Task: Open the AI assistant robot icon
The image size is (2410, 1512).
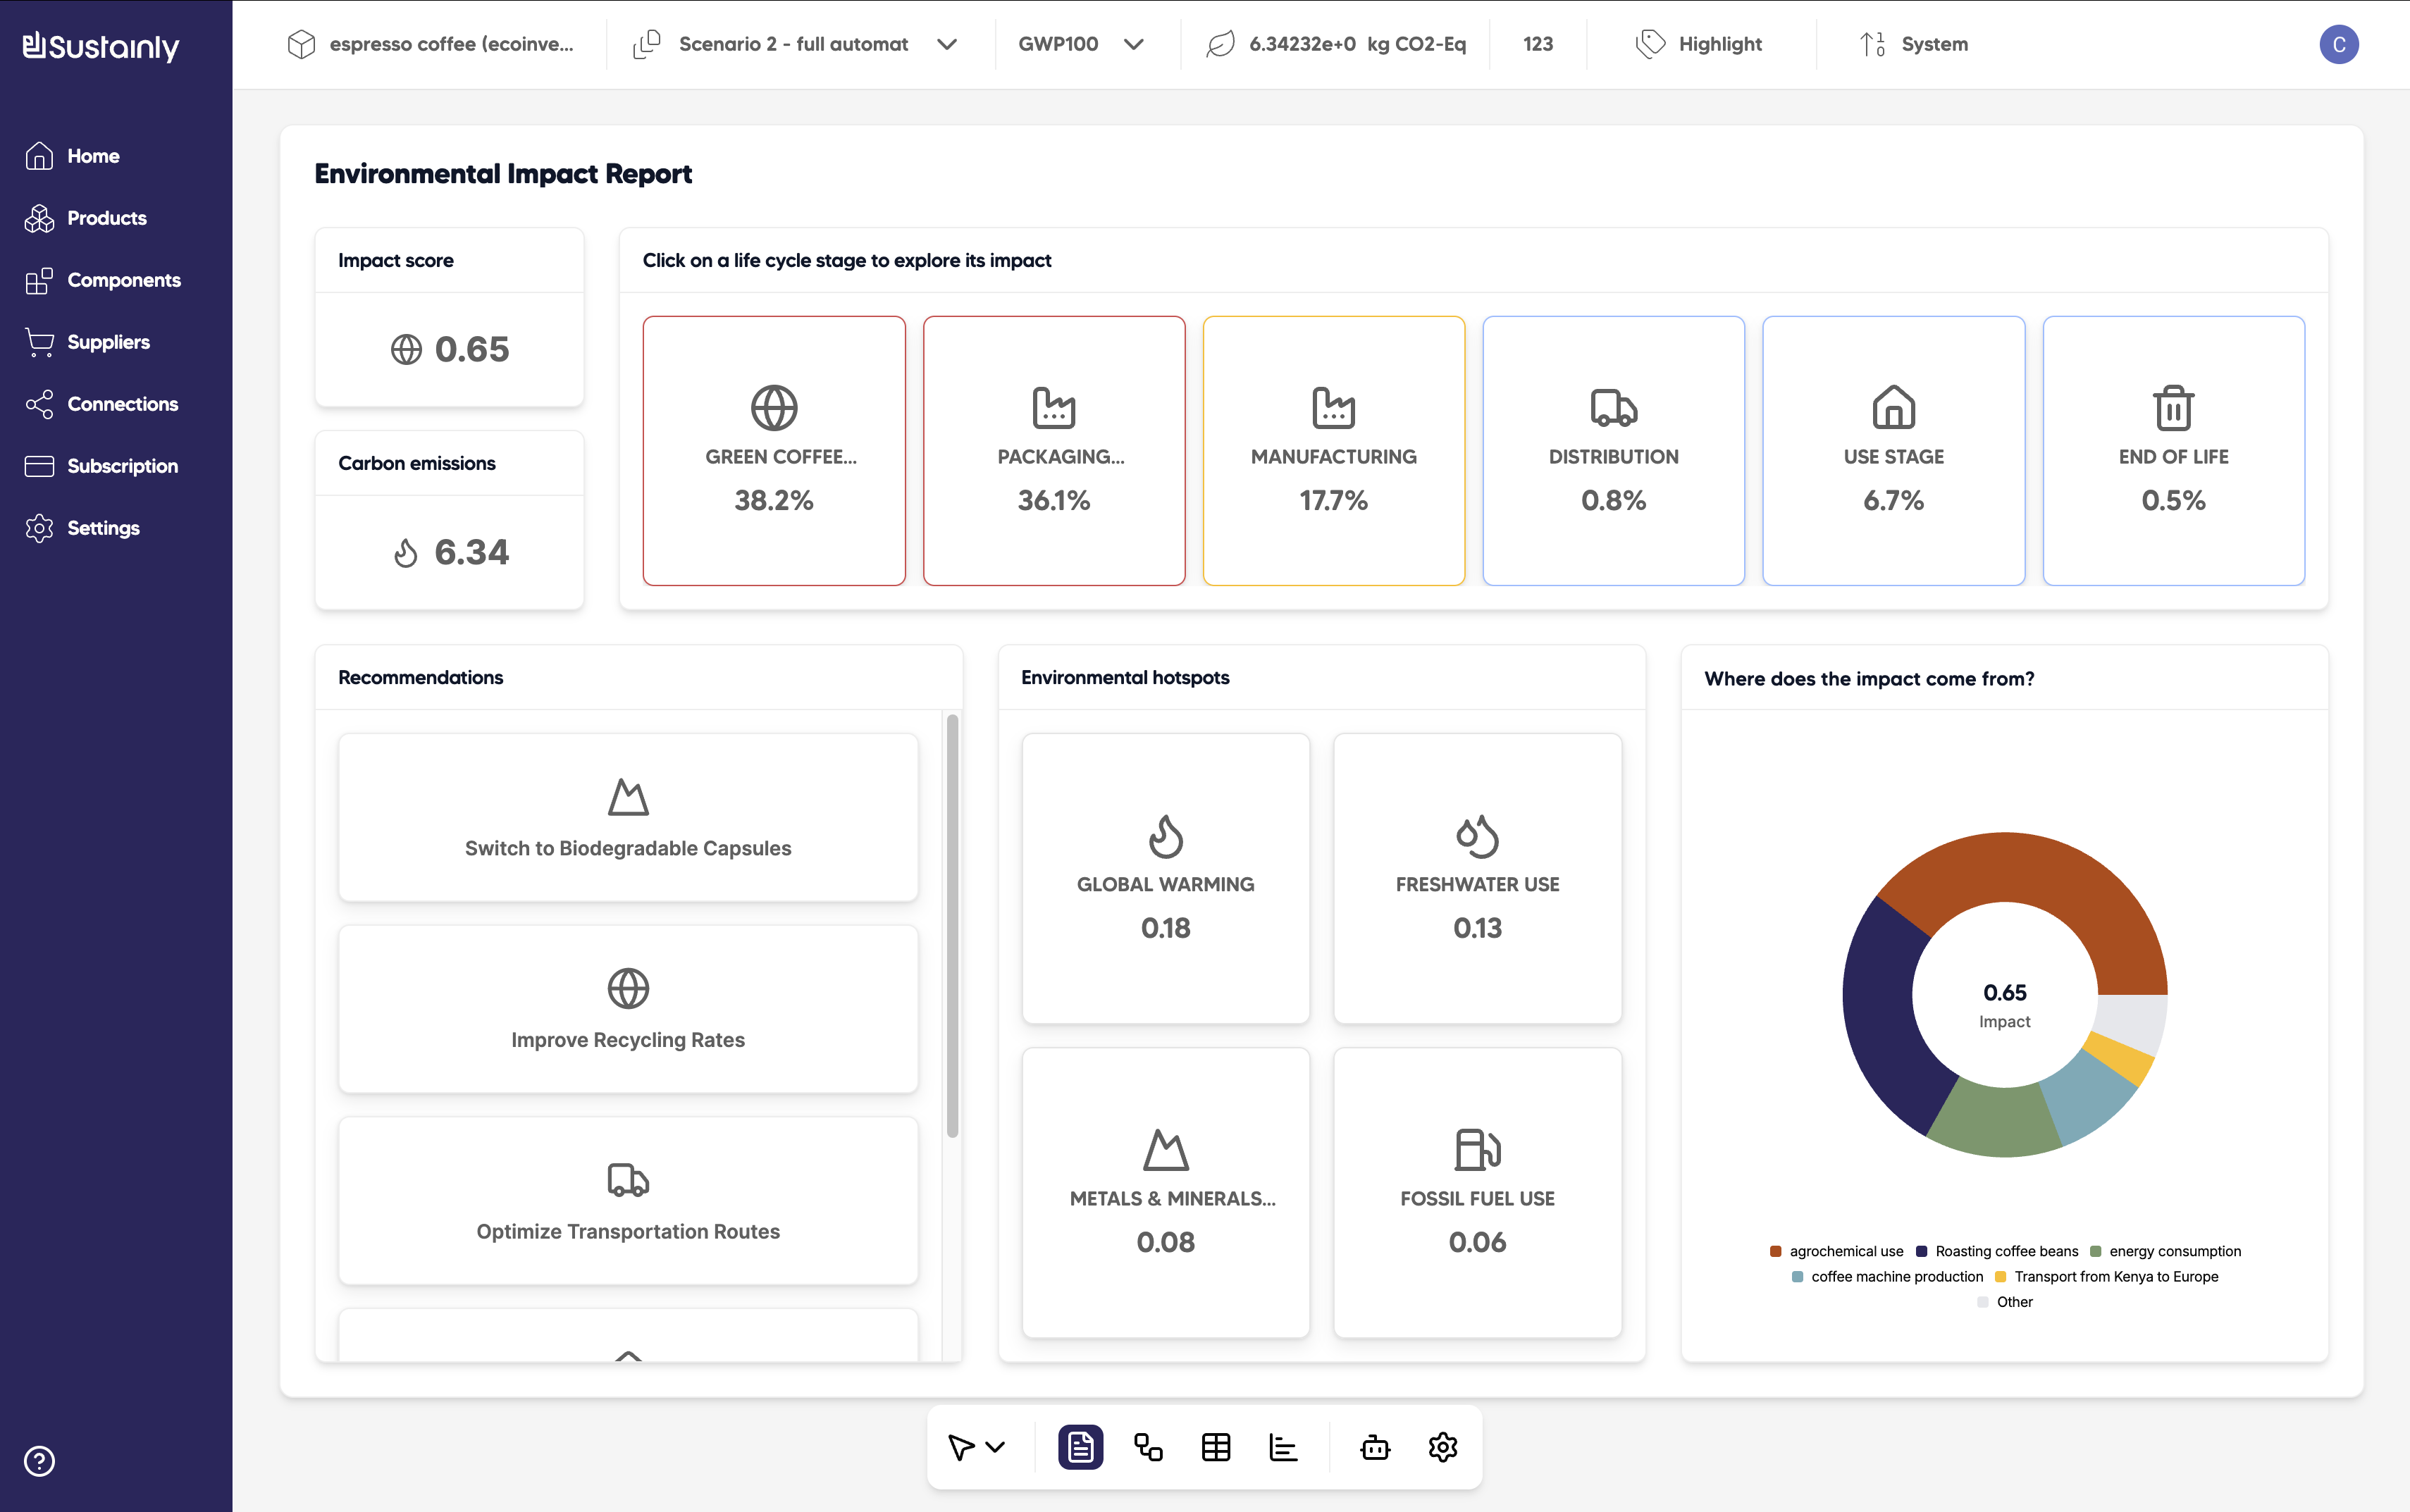Action: [1375, 1447]
